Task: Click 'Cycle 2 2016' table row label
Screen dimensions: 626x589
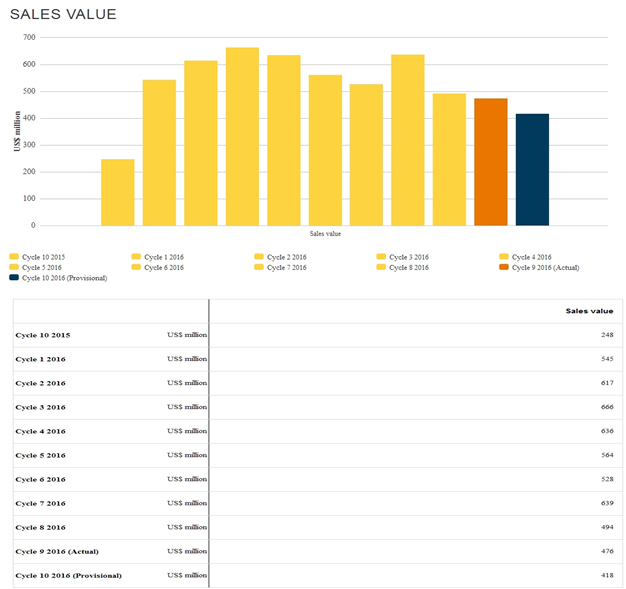Action: 40,383
